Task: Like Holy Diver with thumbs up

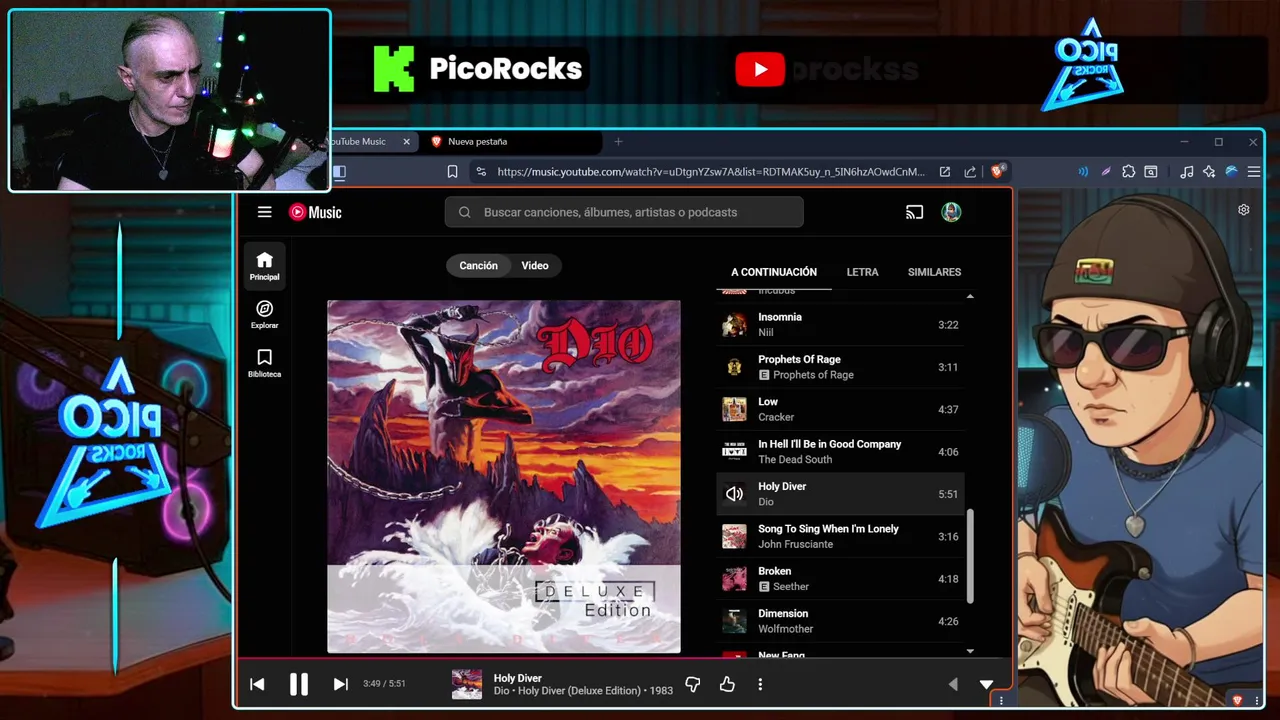Action: [727, 684]
